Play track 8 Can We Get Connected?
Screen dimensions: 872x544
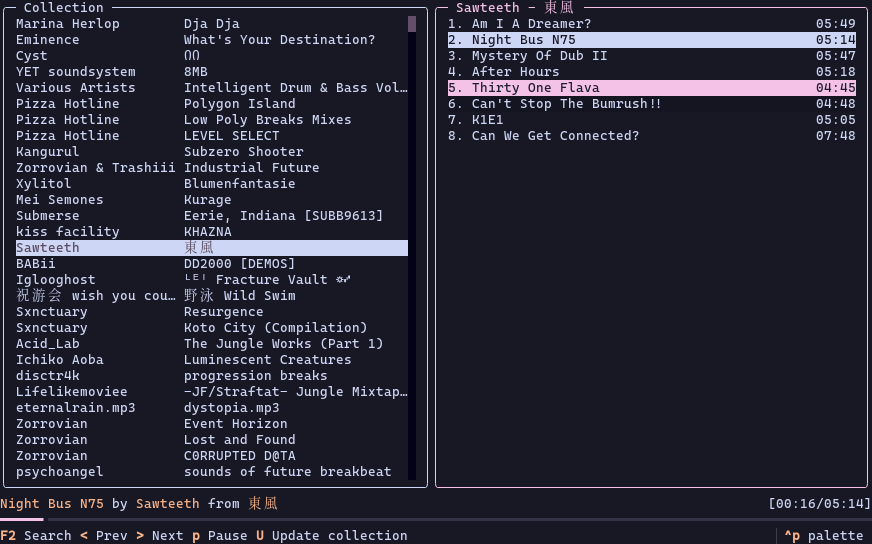pos(652,136)
